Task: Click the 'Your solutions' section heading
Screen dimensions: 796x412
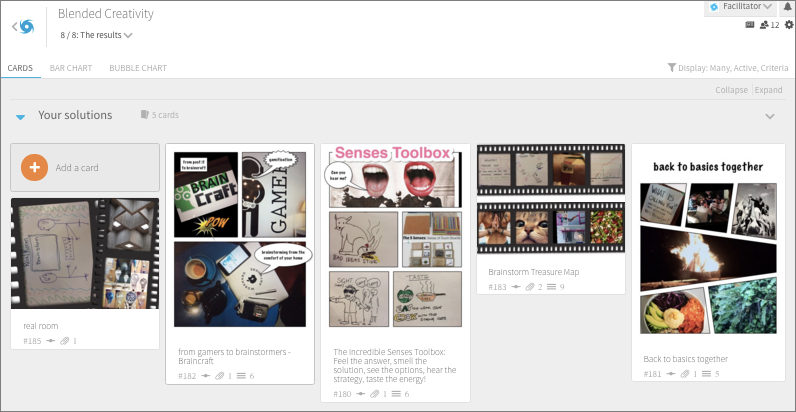Action: click(x=75, y=115)
